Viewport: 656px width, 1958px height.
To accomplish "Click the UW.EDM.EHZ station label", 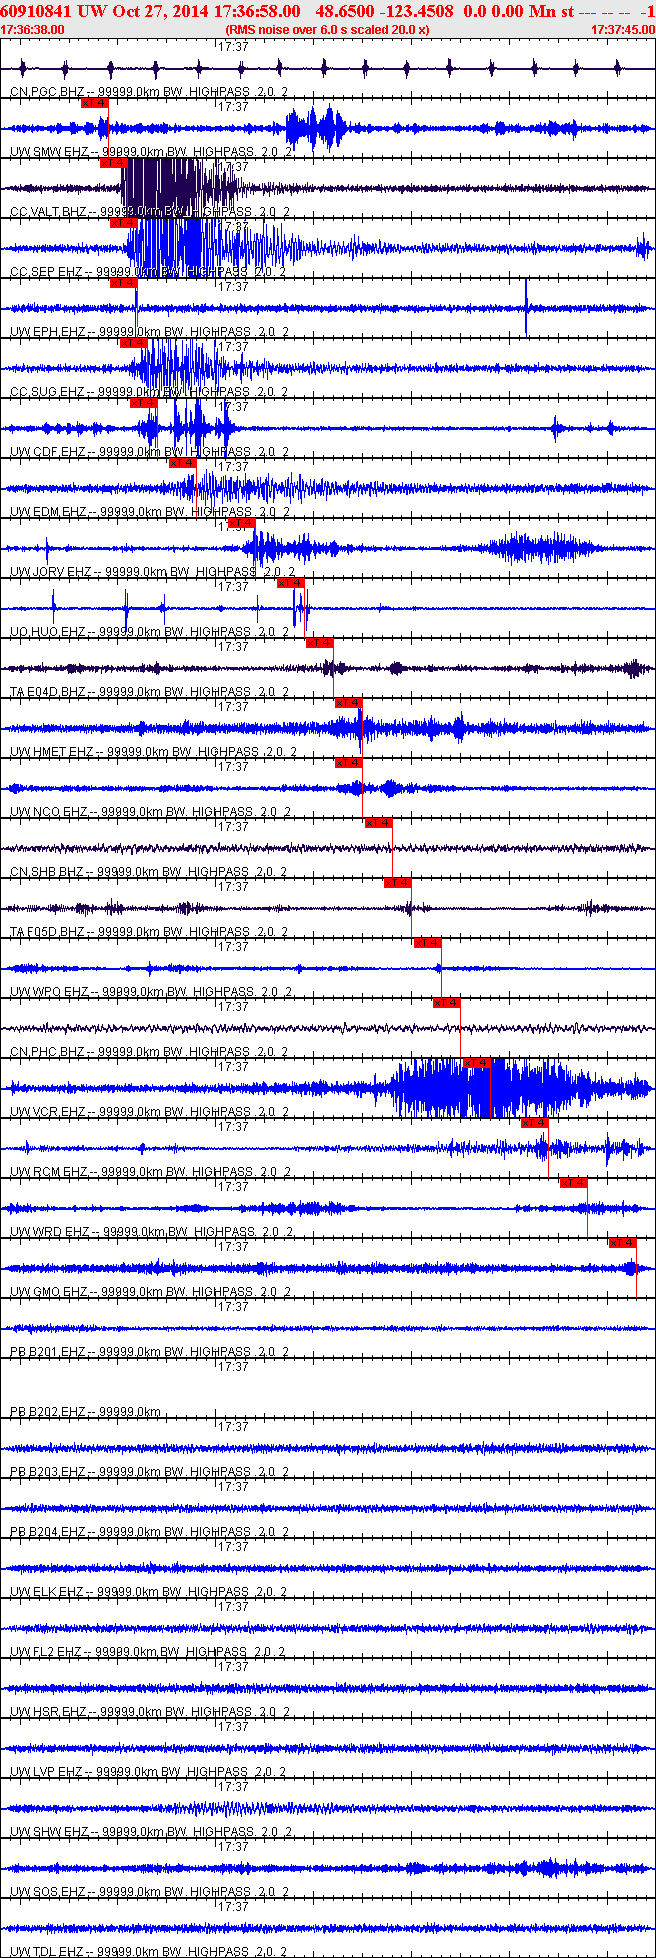I will pyautogui.click(x=48, y=512).
